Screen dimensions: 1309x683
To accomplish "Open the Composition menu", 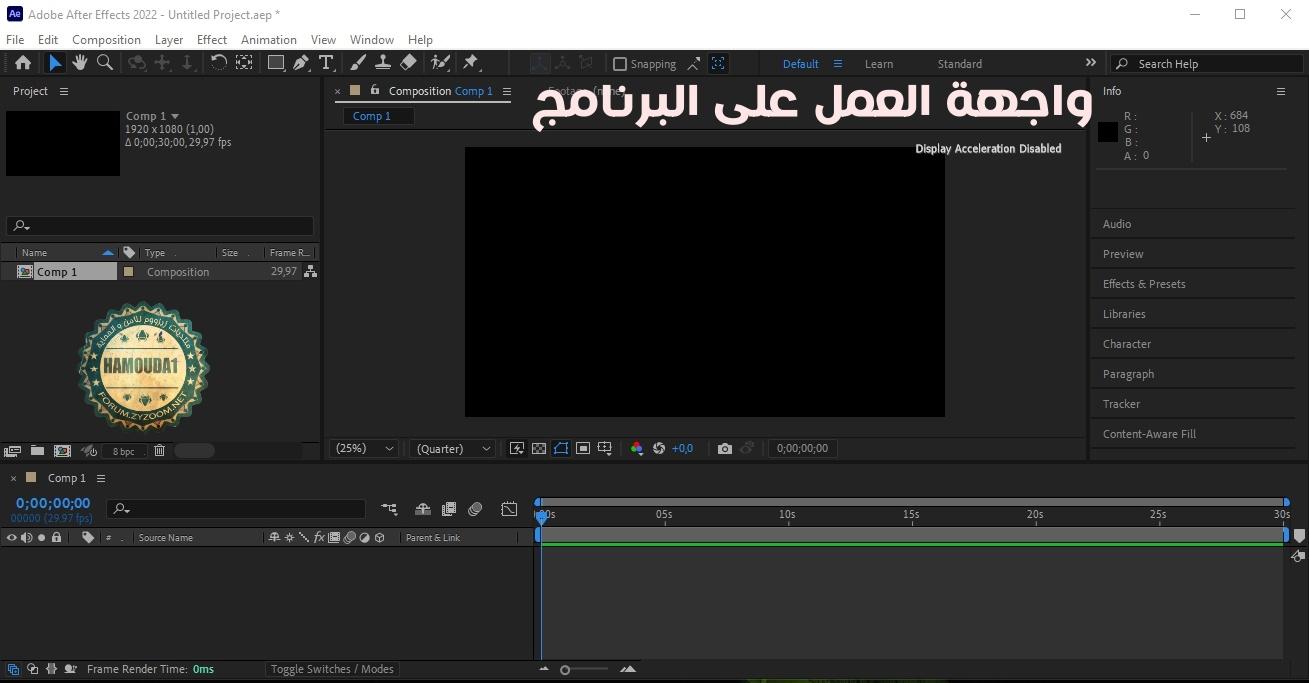I will click(x=106, y=39).
